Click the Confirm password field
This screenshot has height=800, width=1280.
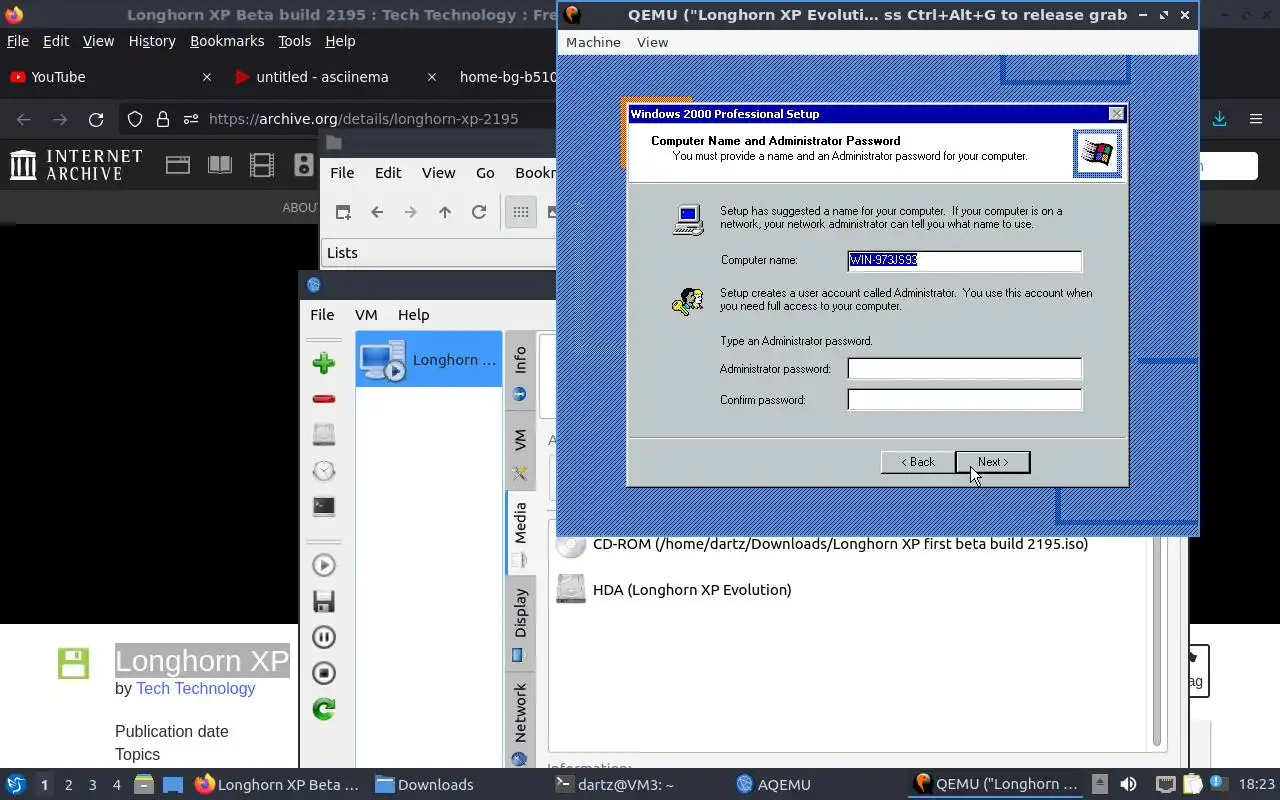(964, 400)
